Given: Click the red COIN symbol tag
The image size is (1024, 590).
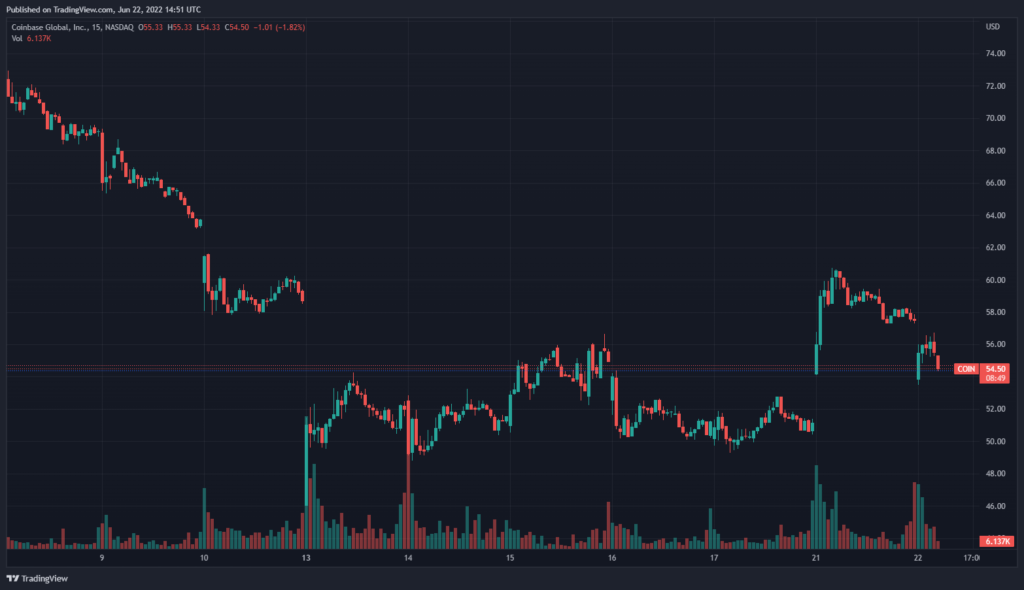Looking at the screenshot, I should 966,369.
